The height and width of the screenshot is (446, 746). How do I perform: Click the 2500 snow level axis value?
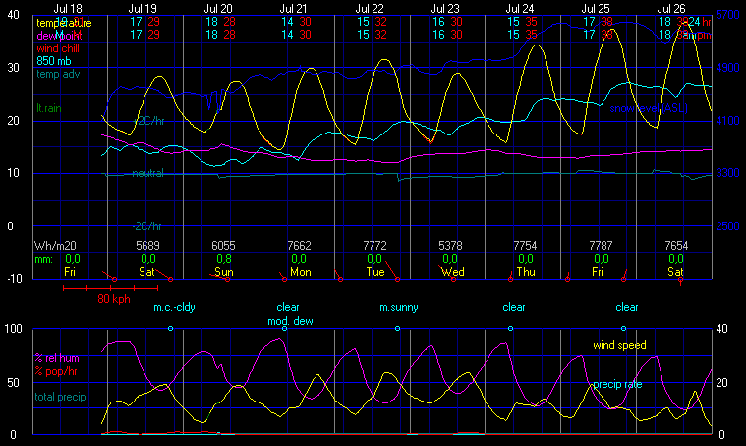point(728,226)
